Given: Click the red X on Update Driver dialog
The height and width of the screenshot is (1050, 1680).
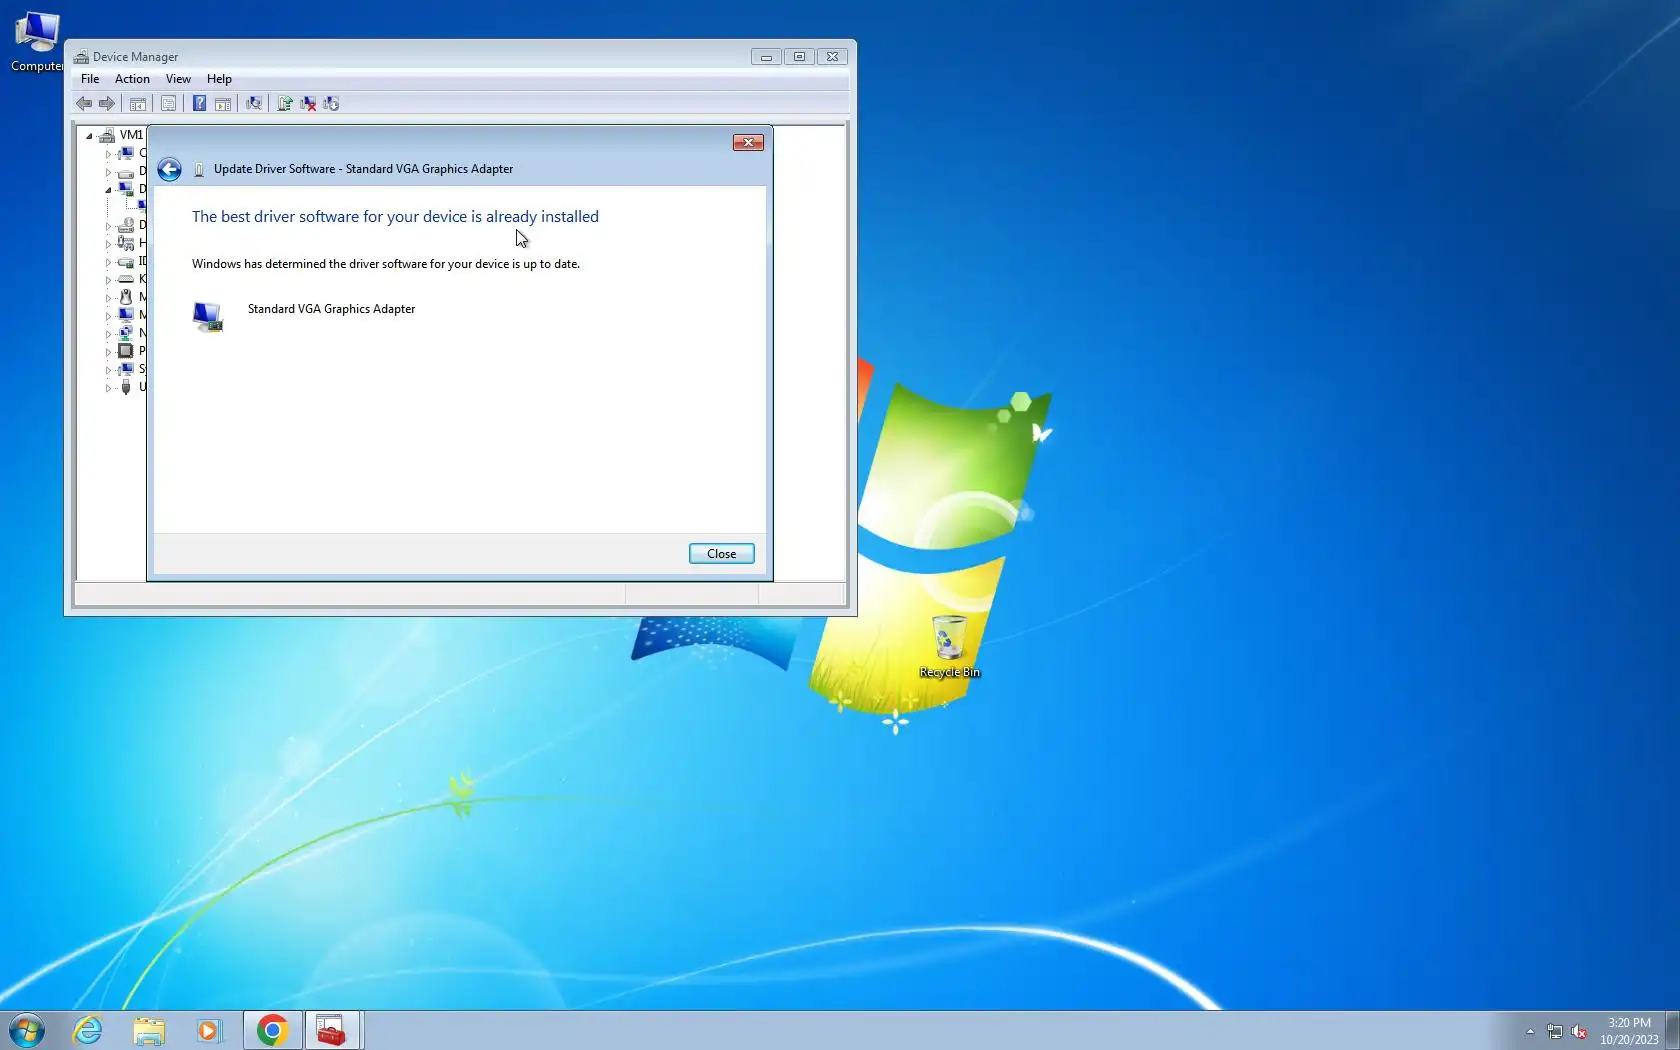Looking at the screenshot, I should [748, 143].
